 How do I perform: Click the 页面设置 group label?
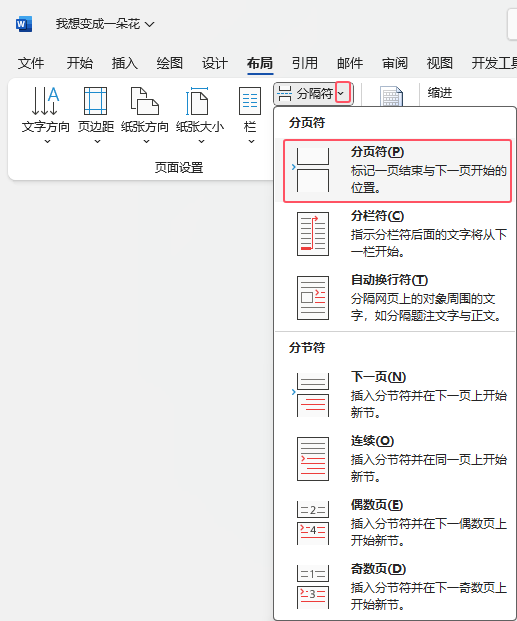point(179,168)
